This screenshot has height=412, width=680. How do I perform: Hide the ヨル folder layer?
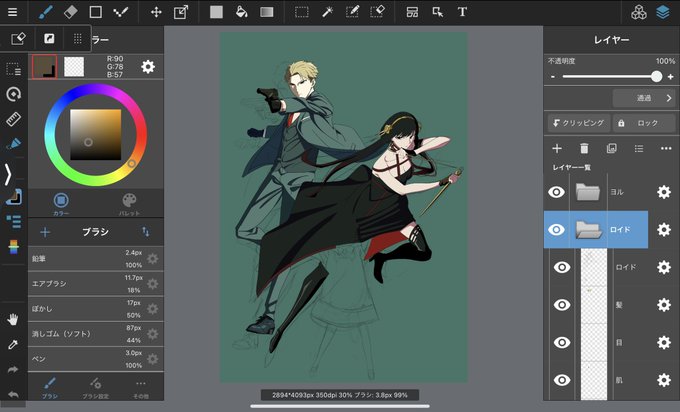pos(556,192)
